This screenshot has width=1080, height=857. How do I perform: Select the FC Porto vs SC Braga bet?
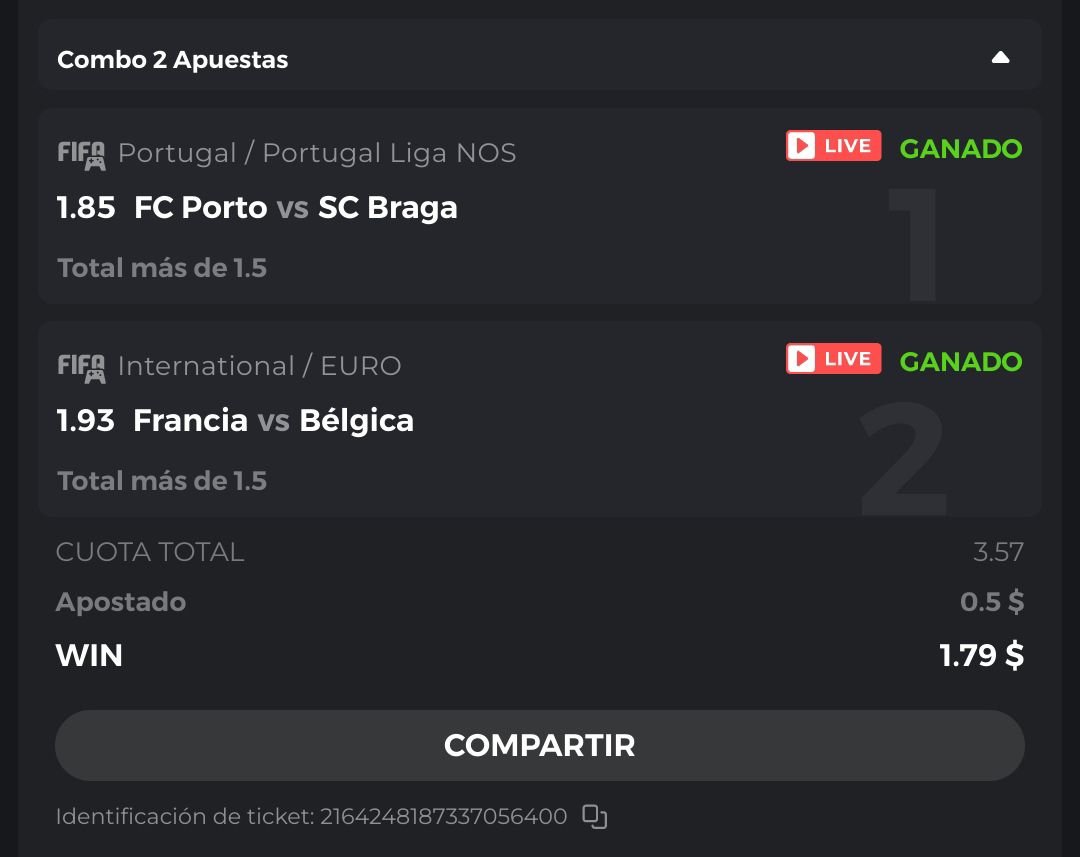(x=296, y=208)
